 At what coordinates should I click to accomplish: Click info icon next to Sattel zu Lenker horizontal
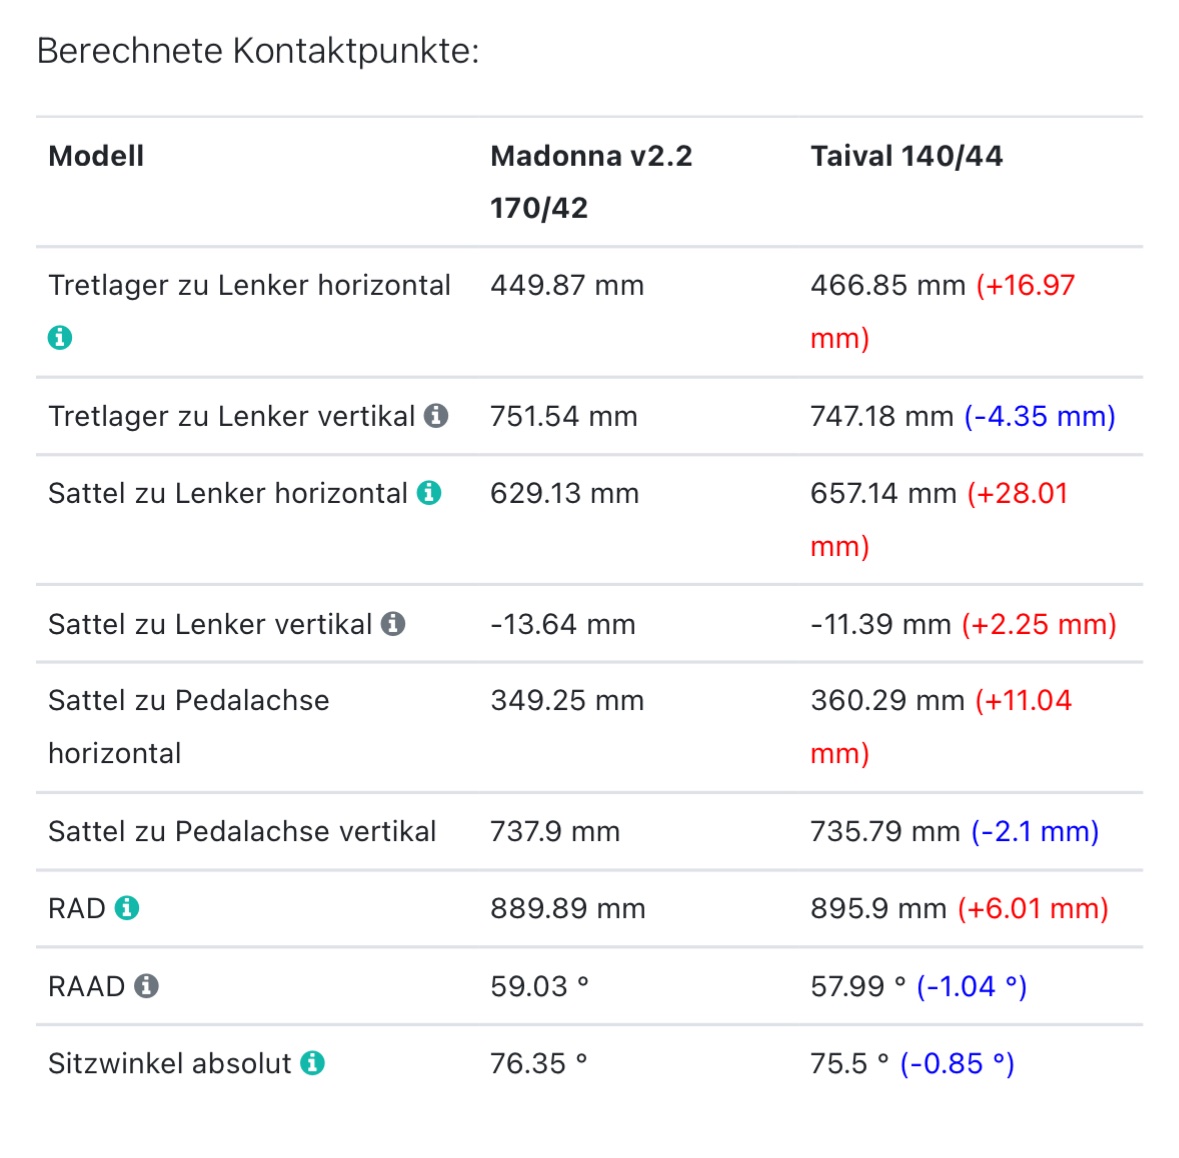click(429, 493)
